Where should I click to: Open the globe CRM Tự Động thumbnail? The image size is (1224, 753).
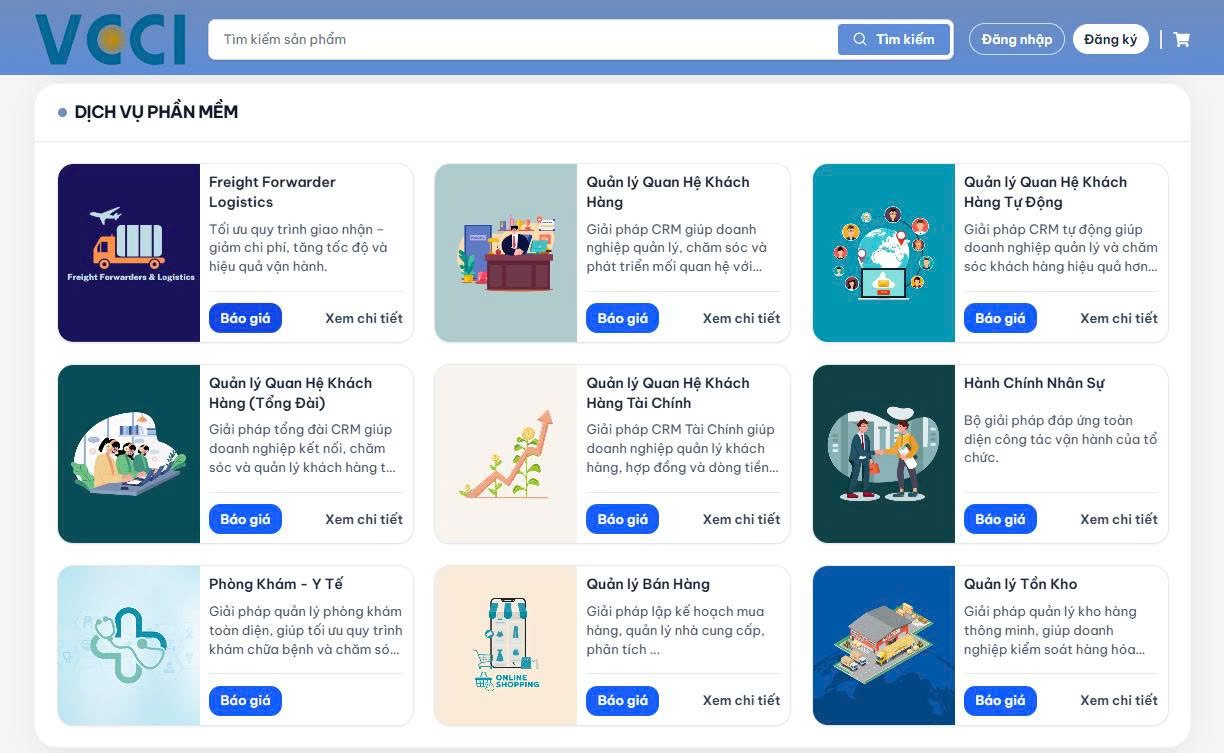[x=884, y=253]
